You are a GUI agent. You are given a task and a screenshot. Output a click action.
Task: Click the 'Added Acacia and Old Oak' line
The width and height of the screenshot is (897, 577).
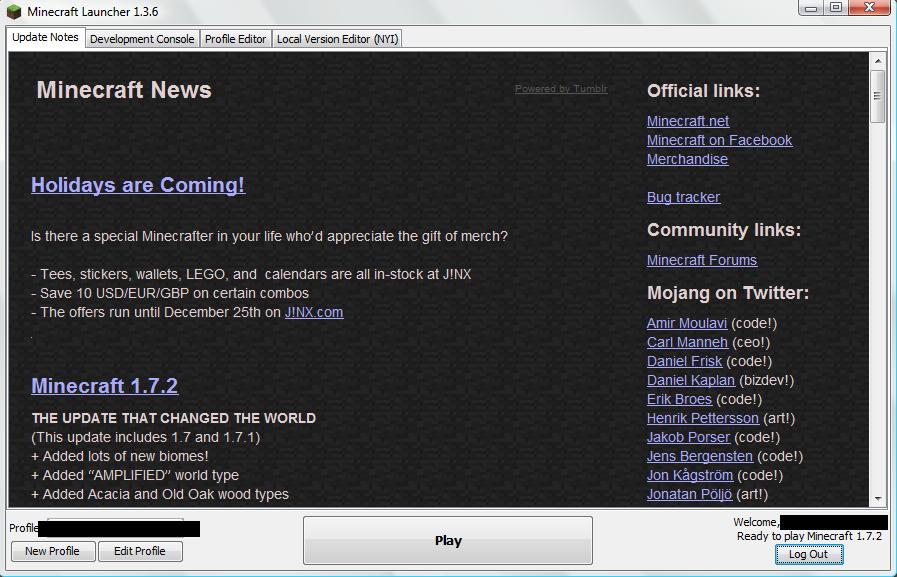[160, 494]
